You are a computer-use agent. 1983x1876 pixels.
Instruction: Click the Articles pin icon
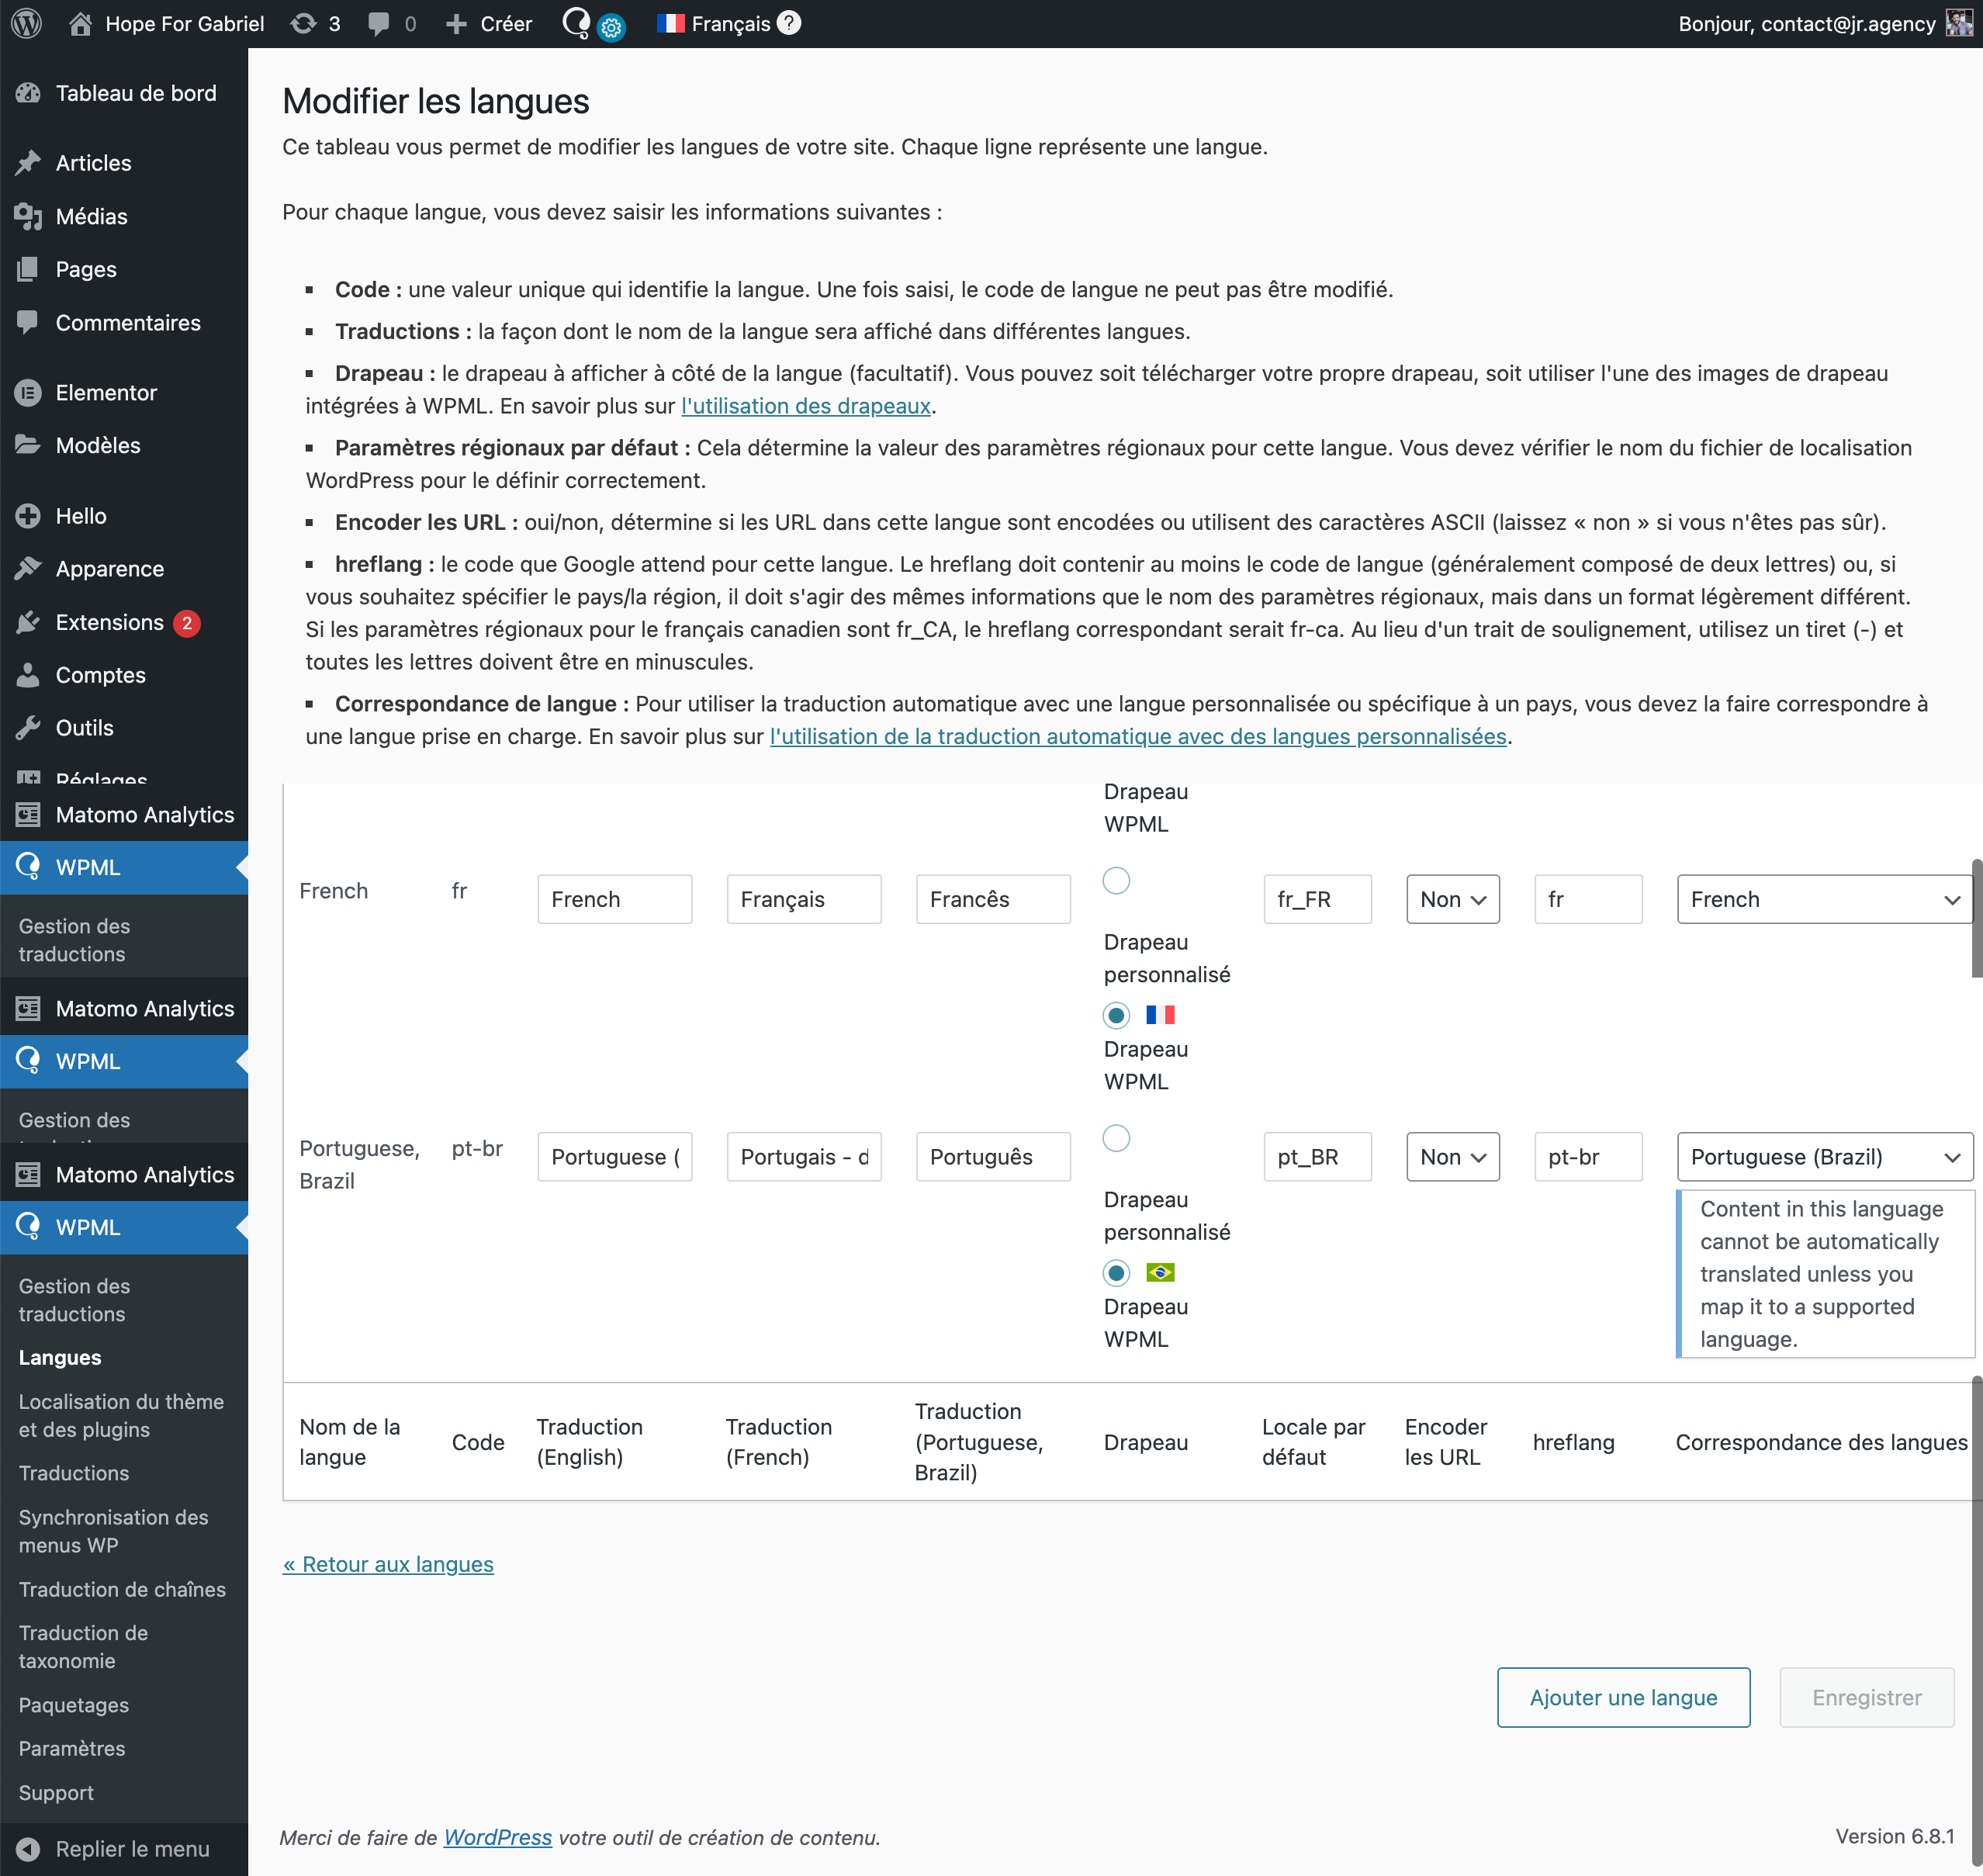tap(28, 162)
